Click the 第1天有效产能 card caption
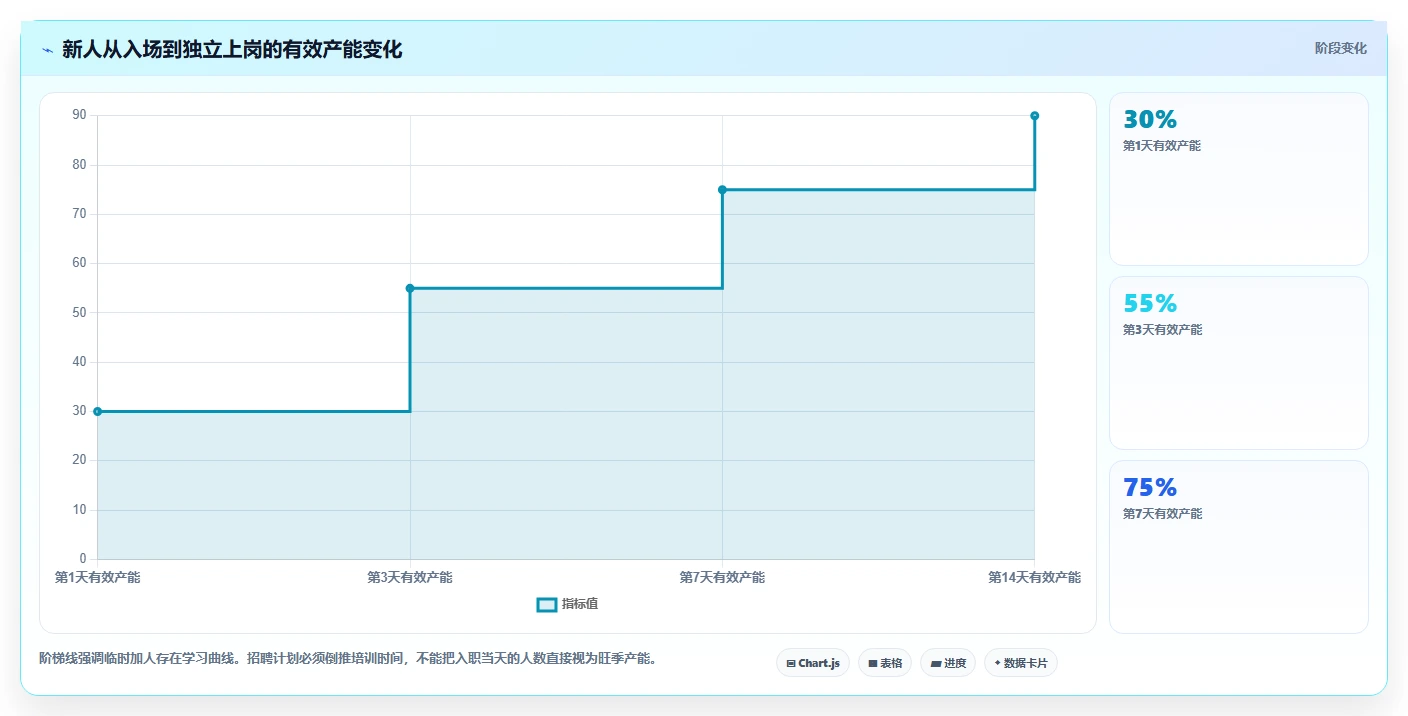 pos(1162,146)
